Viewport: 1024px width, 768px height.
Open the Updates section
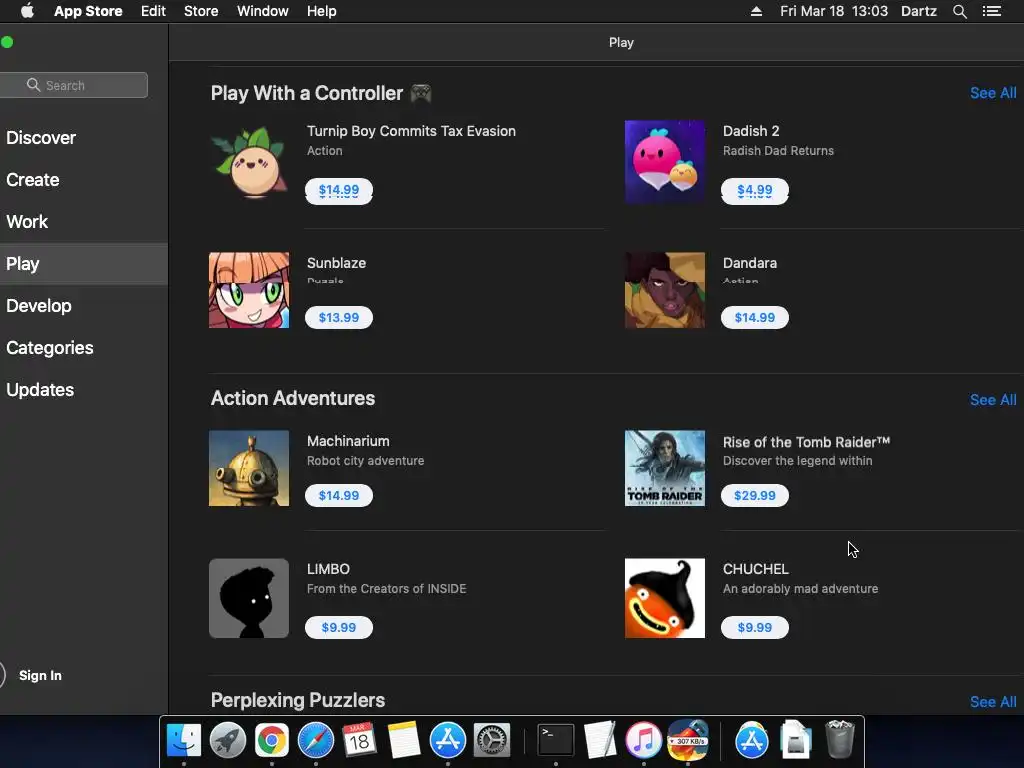tap(40, 390)
